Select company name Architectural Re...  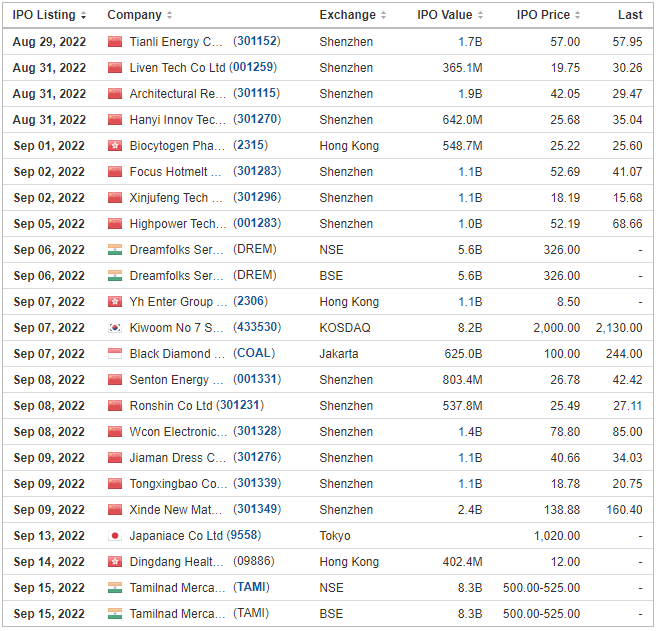[x=178, y=94]
